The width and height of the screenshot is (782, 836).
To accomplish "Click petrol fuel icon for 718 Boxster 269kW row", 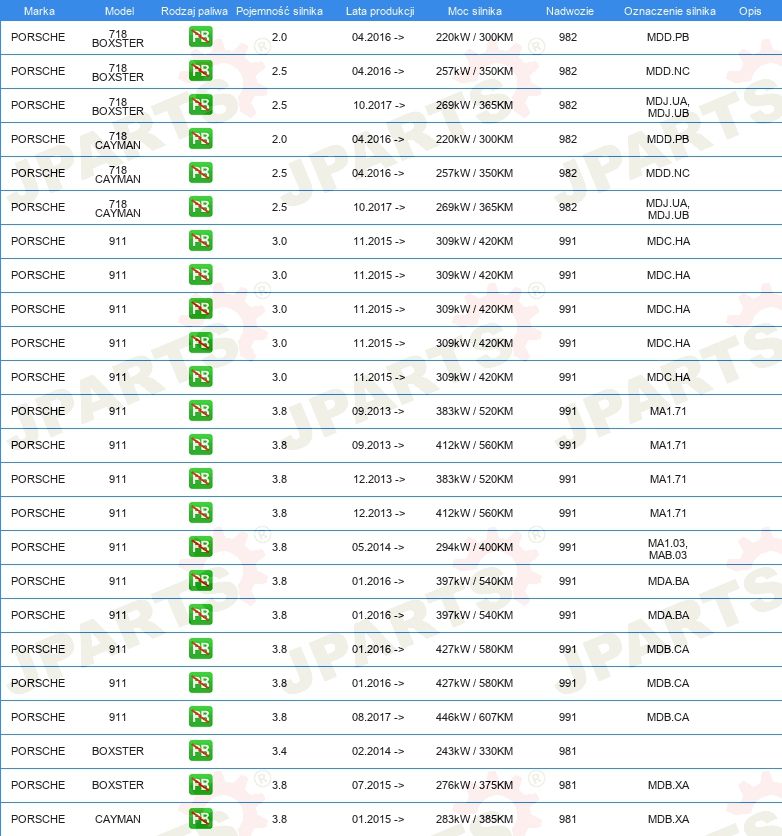I will click(x=200, y=105).
